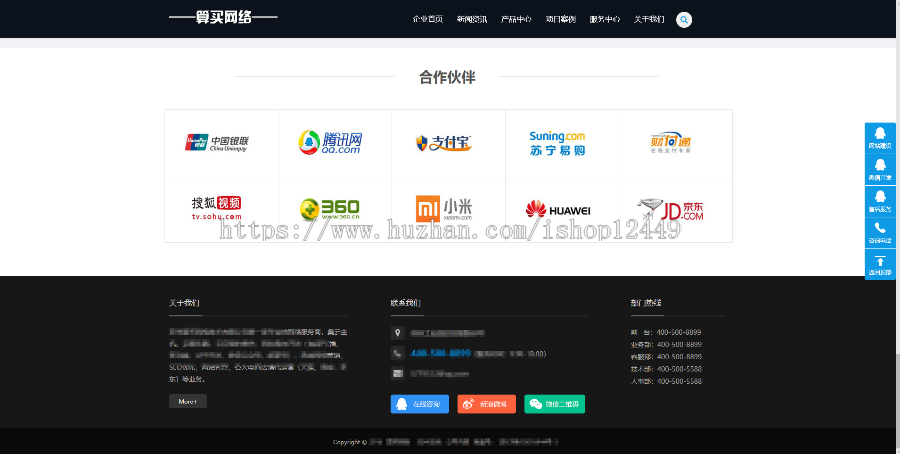Screen dimensions: 900x454
Task: Open the 360 partner logo
Action: pyautogui.click(x=329, y=209)
